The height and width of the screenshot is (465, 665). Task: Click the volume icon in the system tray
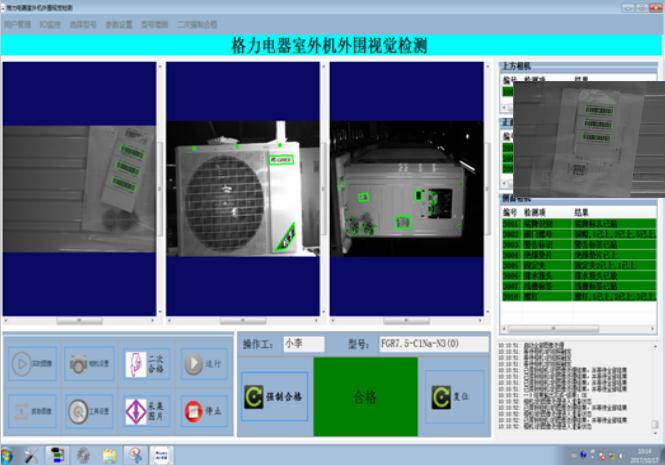coord(621,456)
